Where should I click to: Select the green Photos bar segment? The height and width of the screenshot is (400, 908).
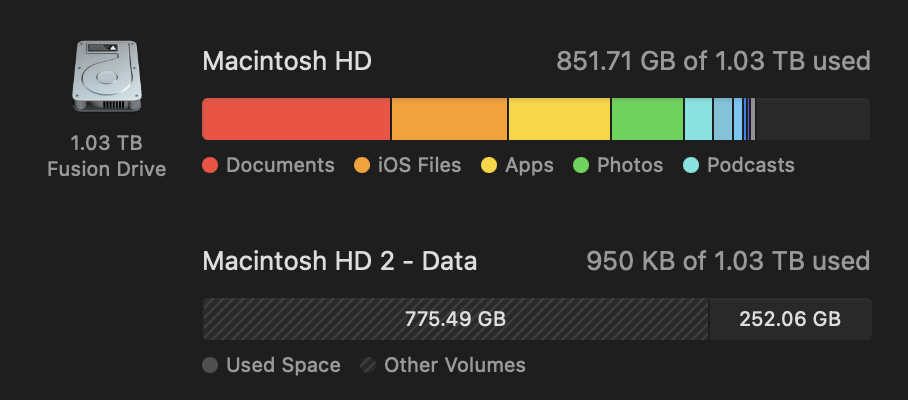point(647,119)
